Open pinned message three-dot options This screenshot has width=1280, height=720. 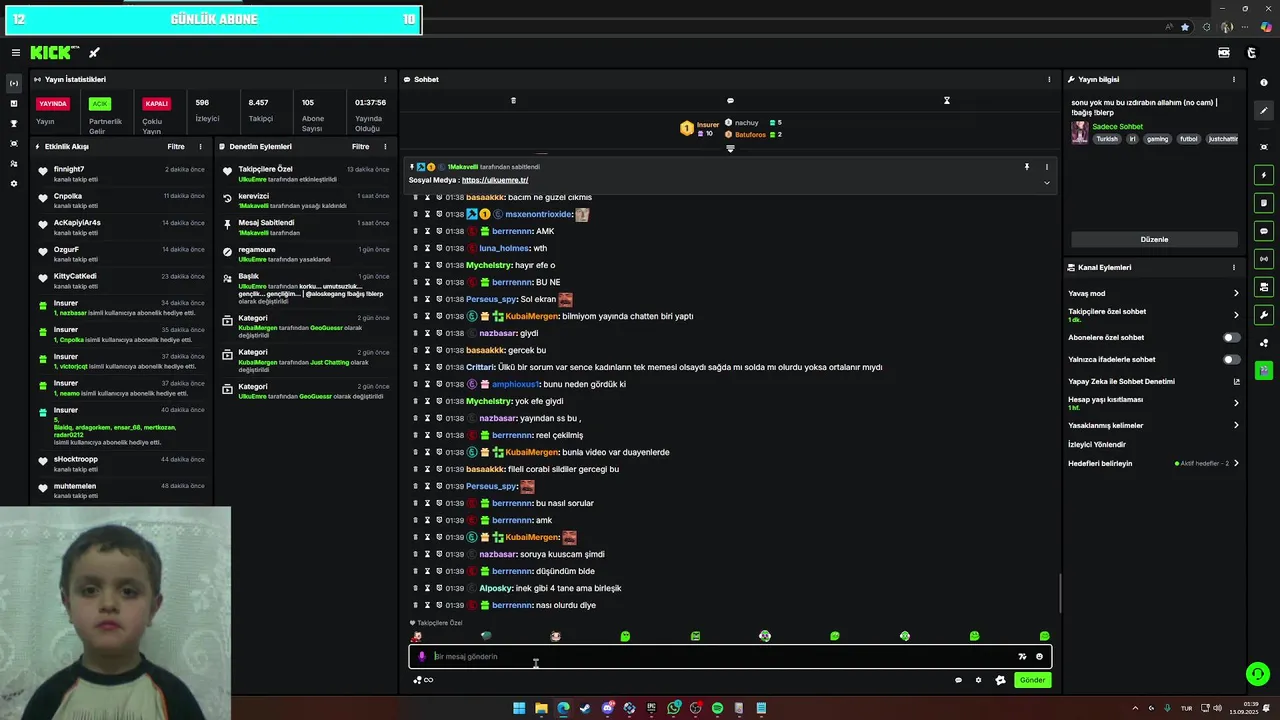click(1047, 167)
